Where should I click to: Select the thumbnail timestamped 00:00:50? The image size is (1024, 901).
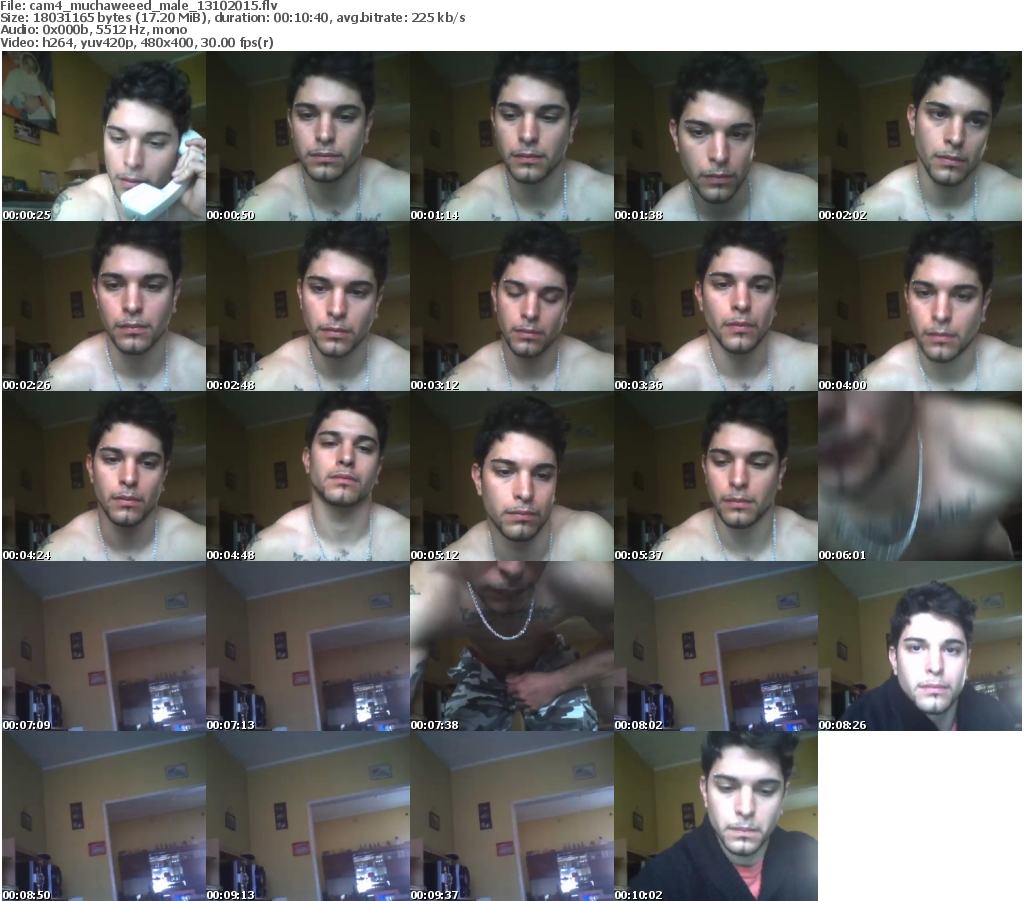tap(308, 136)
